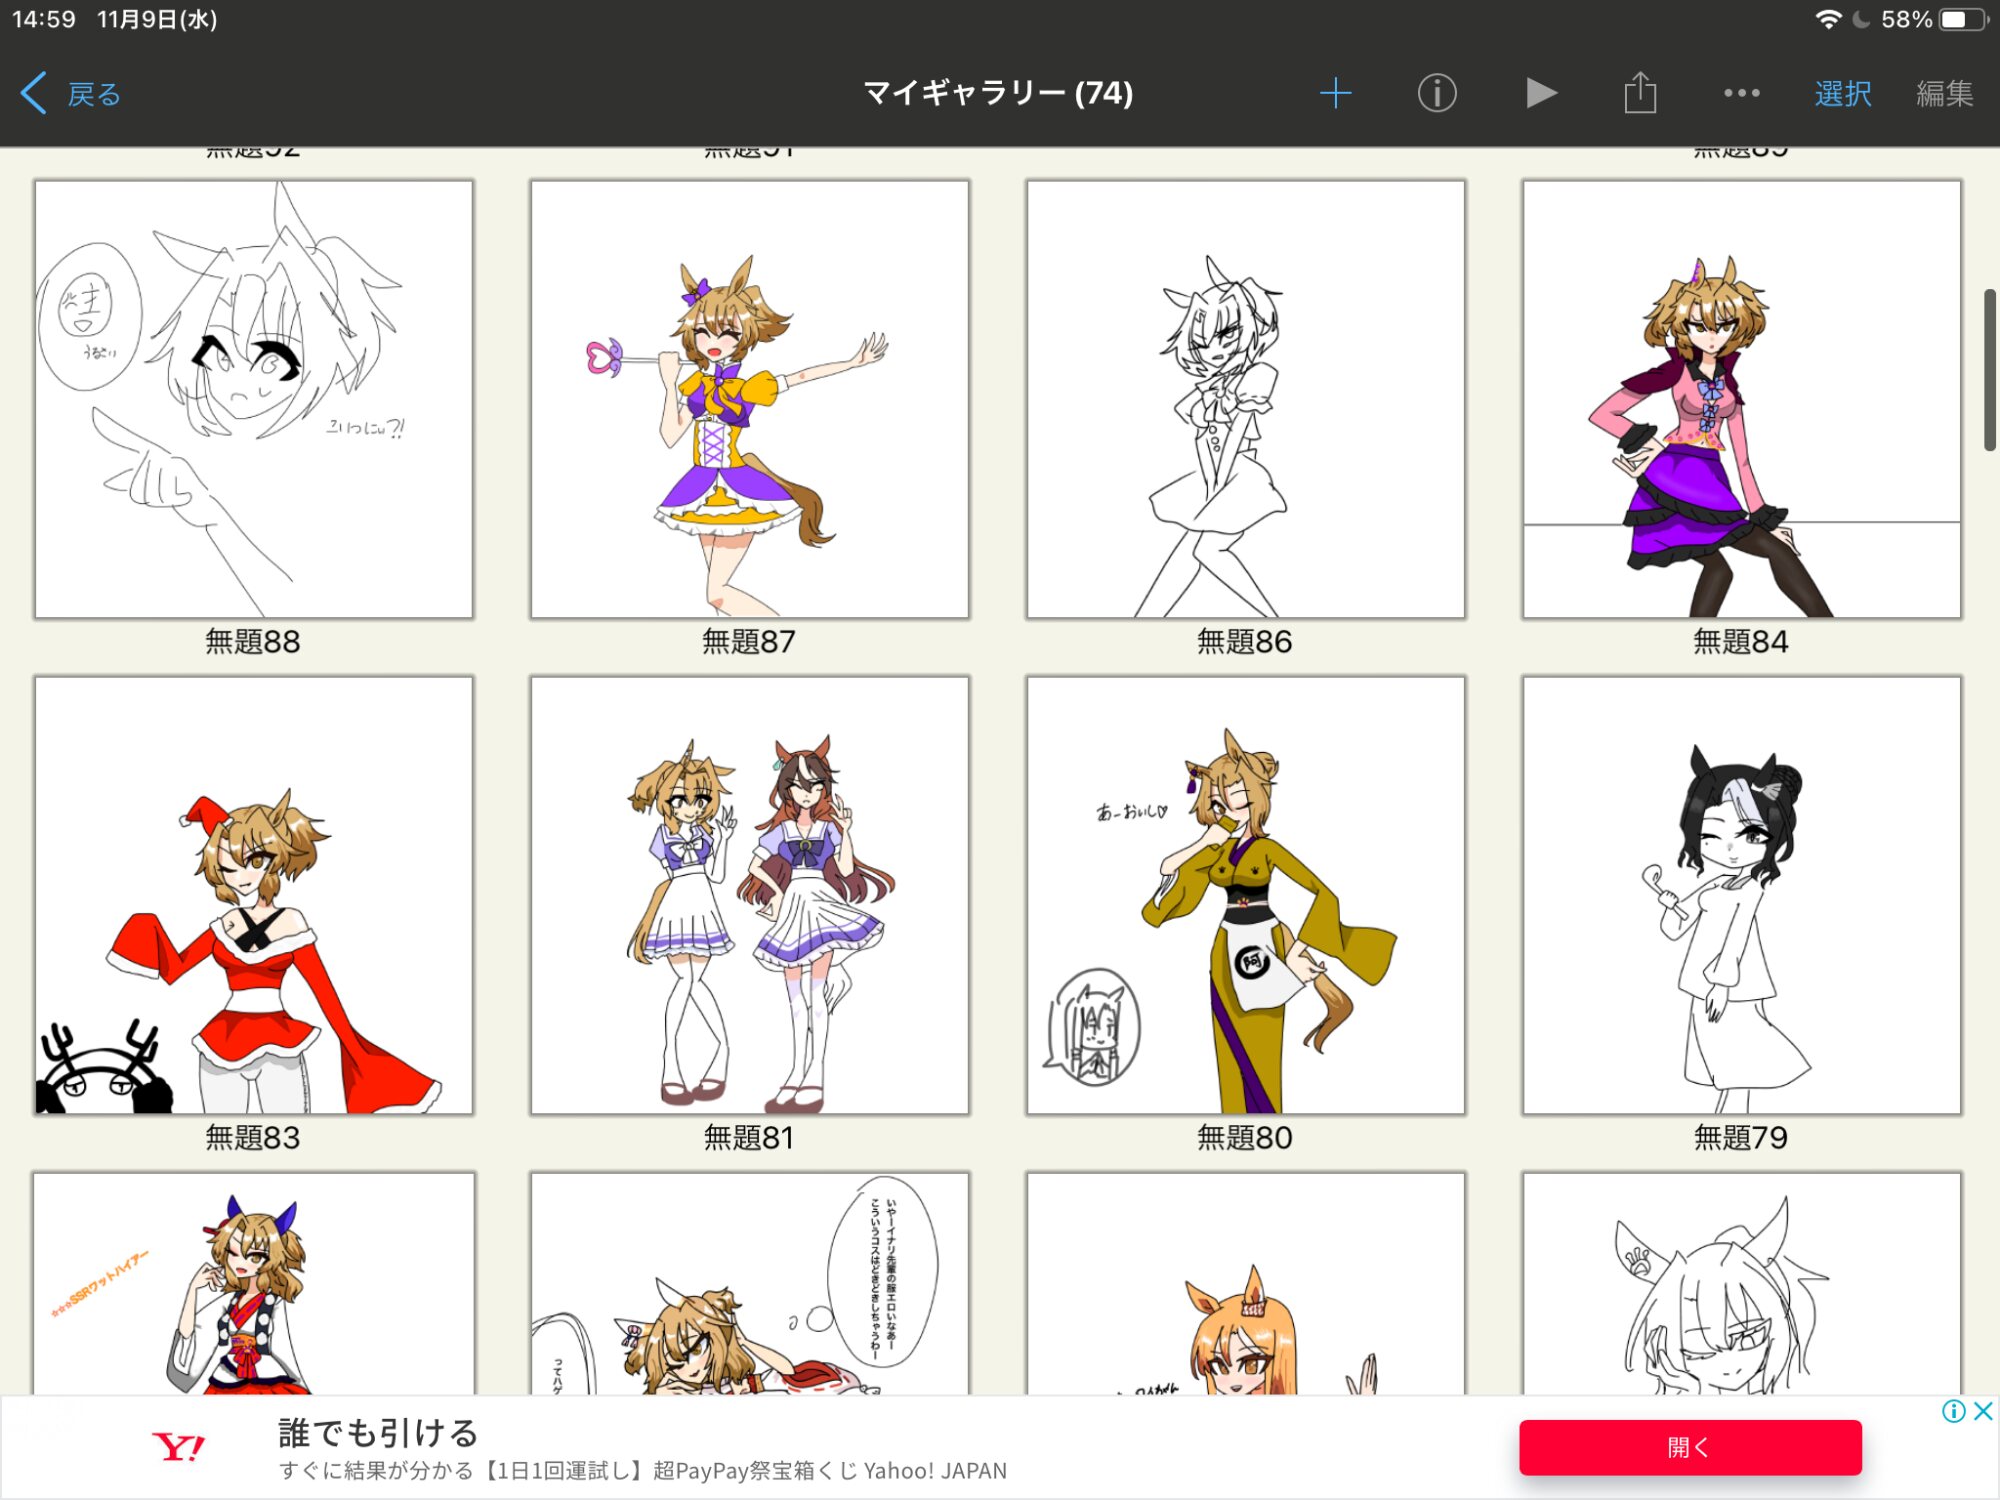Tap the 14:59 clock in status bar

click(x=44, y=19)
